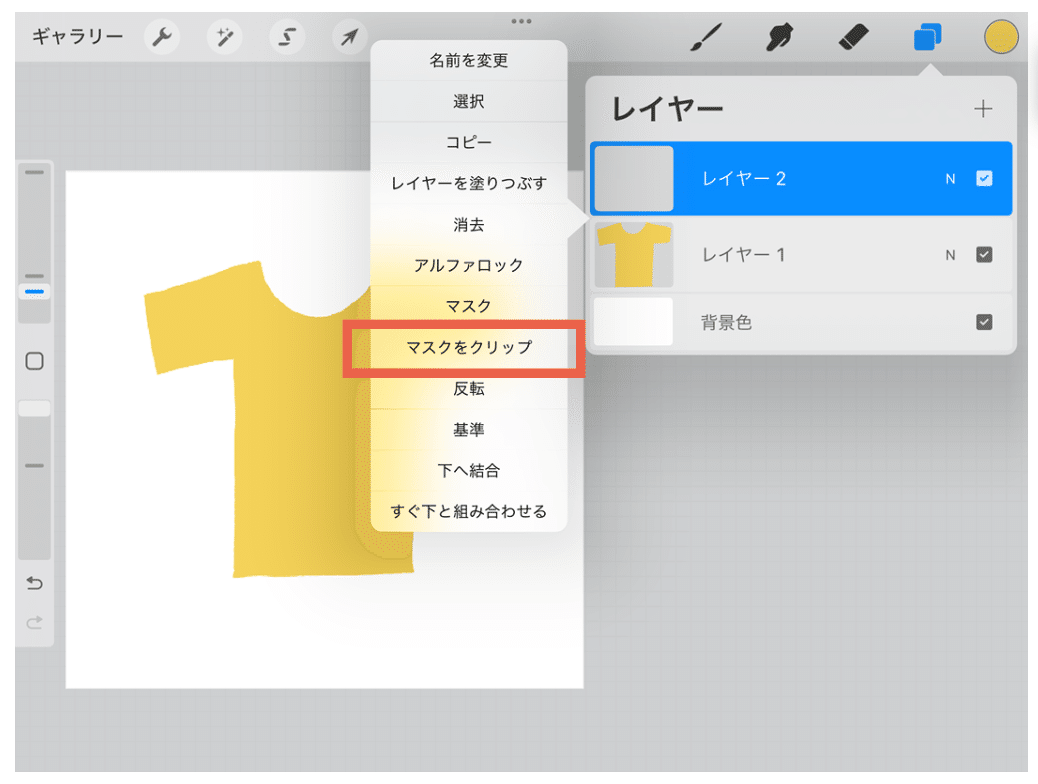The width and height of the screenshot is (1038, 784).
Task: Toggle visibility checkbox of 背景色
Action: pyautogui.click(x=984, y=322)
